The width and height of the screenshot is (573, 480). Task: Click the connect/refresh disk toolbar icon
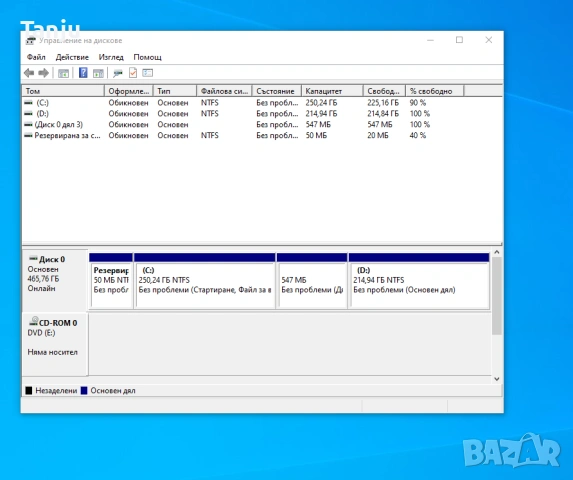coord(118,73)
